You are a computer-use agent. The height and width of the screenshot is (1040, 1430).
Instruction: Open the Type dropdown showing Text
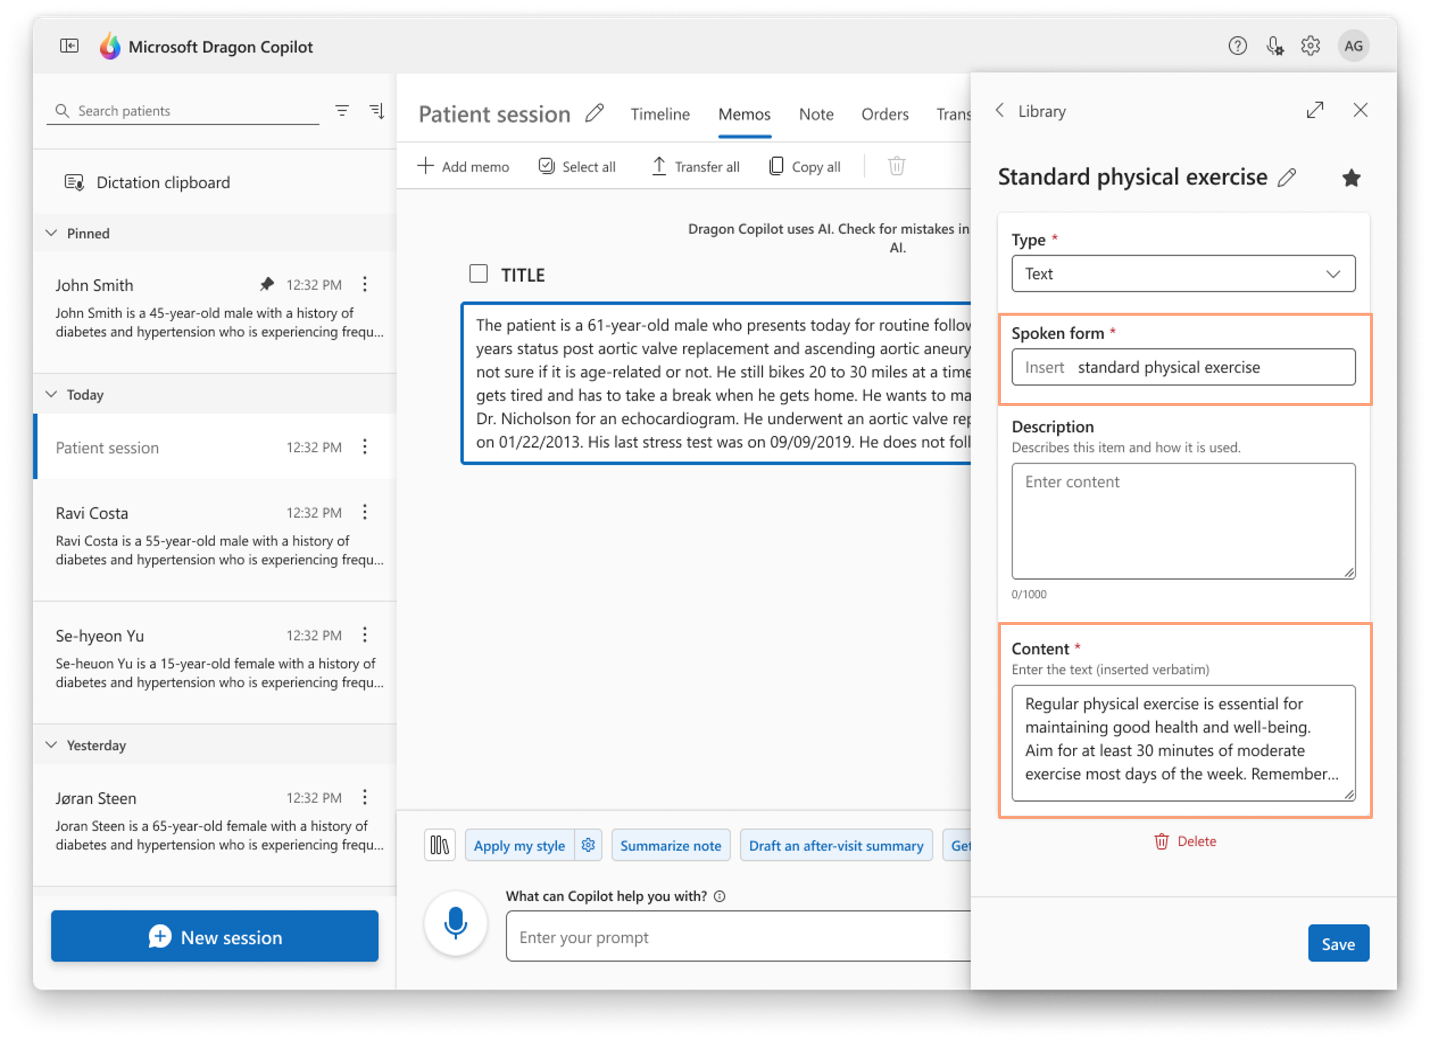tap(1183, 274)
